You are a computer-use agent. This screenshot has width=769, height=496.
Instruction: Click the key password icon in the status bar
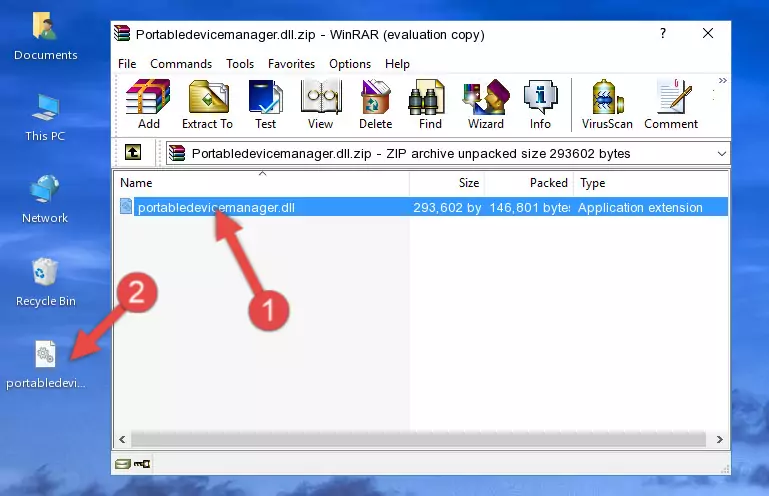click(x=142, y=464)
